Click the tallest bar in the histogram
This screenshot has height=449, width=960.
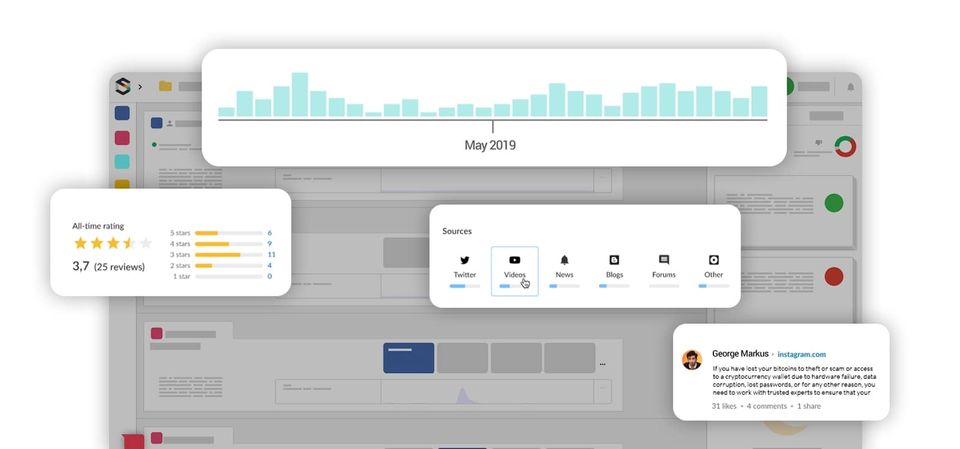tap(299, 94)
